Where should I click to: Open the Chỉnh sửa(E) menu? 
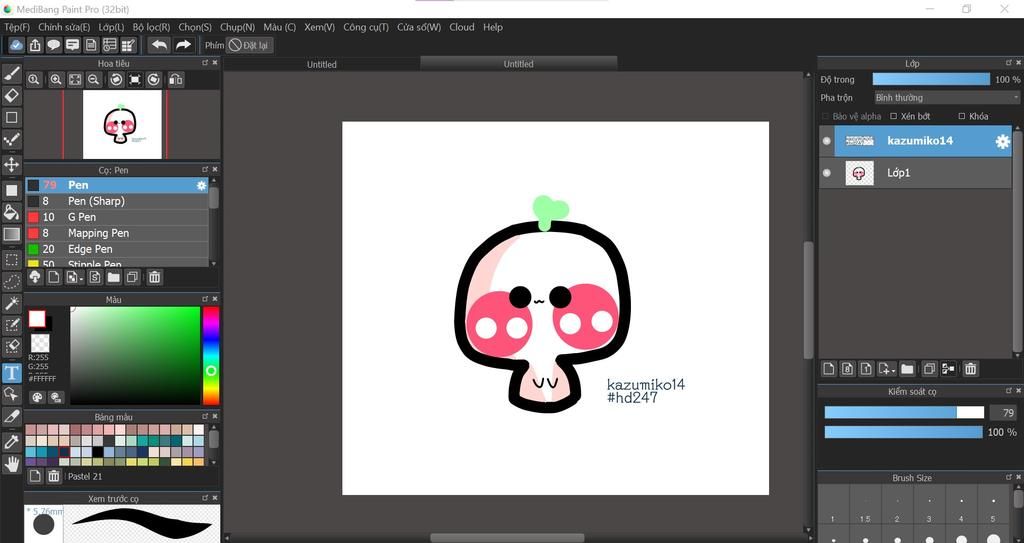(64, 27)
